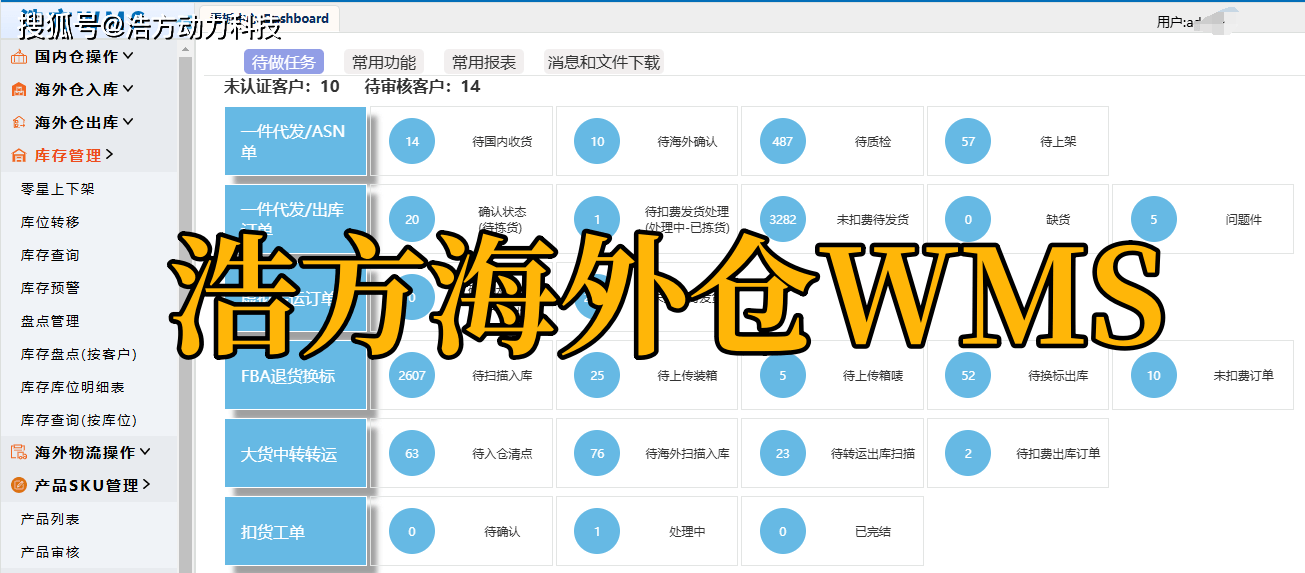
Task: Open 库存盘点(按客户) menu item
Action: 78,354
